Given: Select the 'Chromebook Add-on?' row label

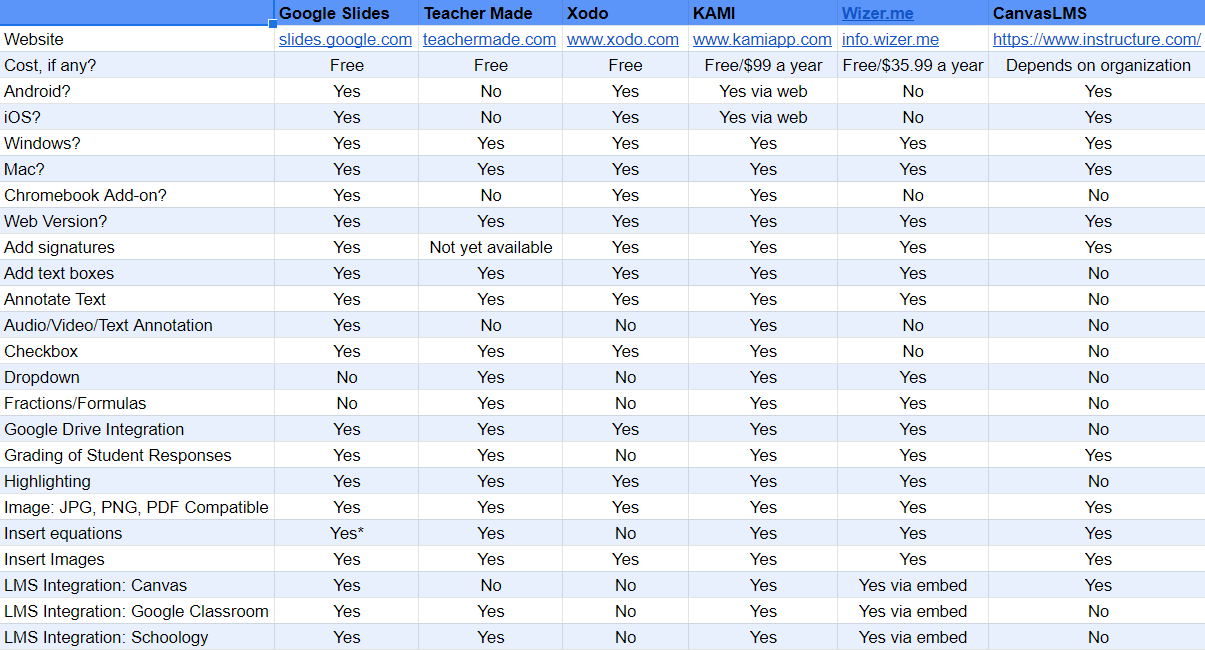Looking at the screenshot, I should tap(137, 195).
